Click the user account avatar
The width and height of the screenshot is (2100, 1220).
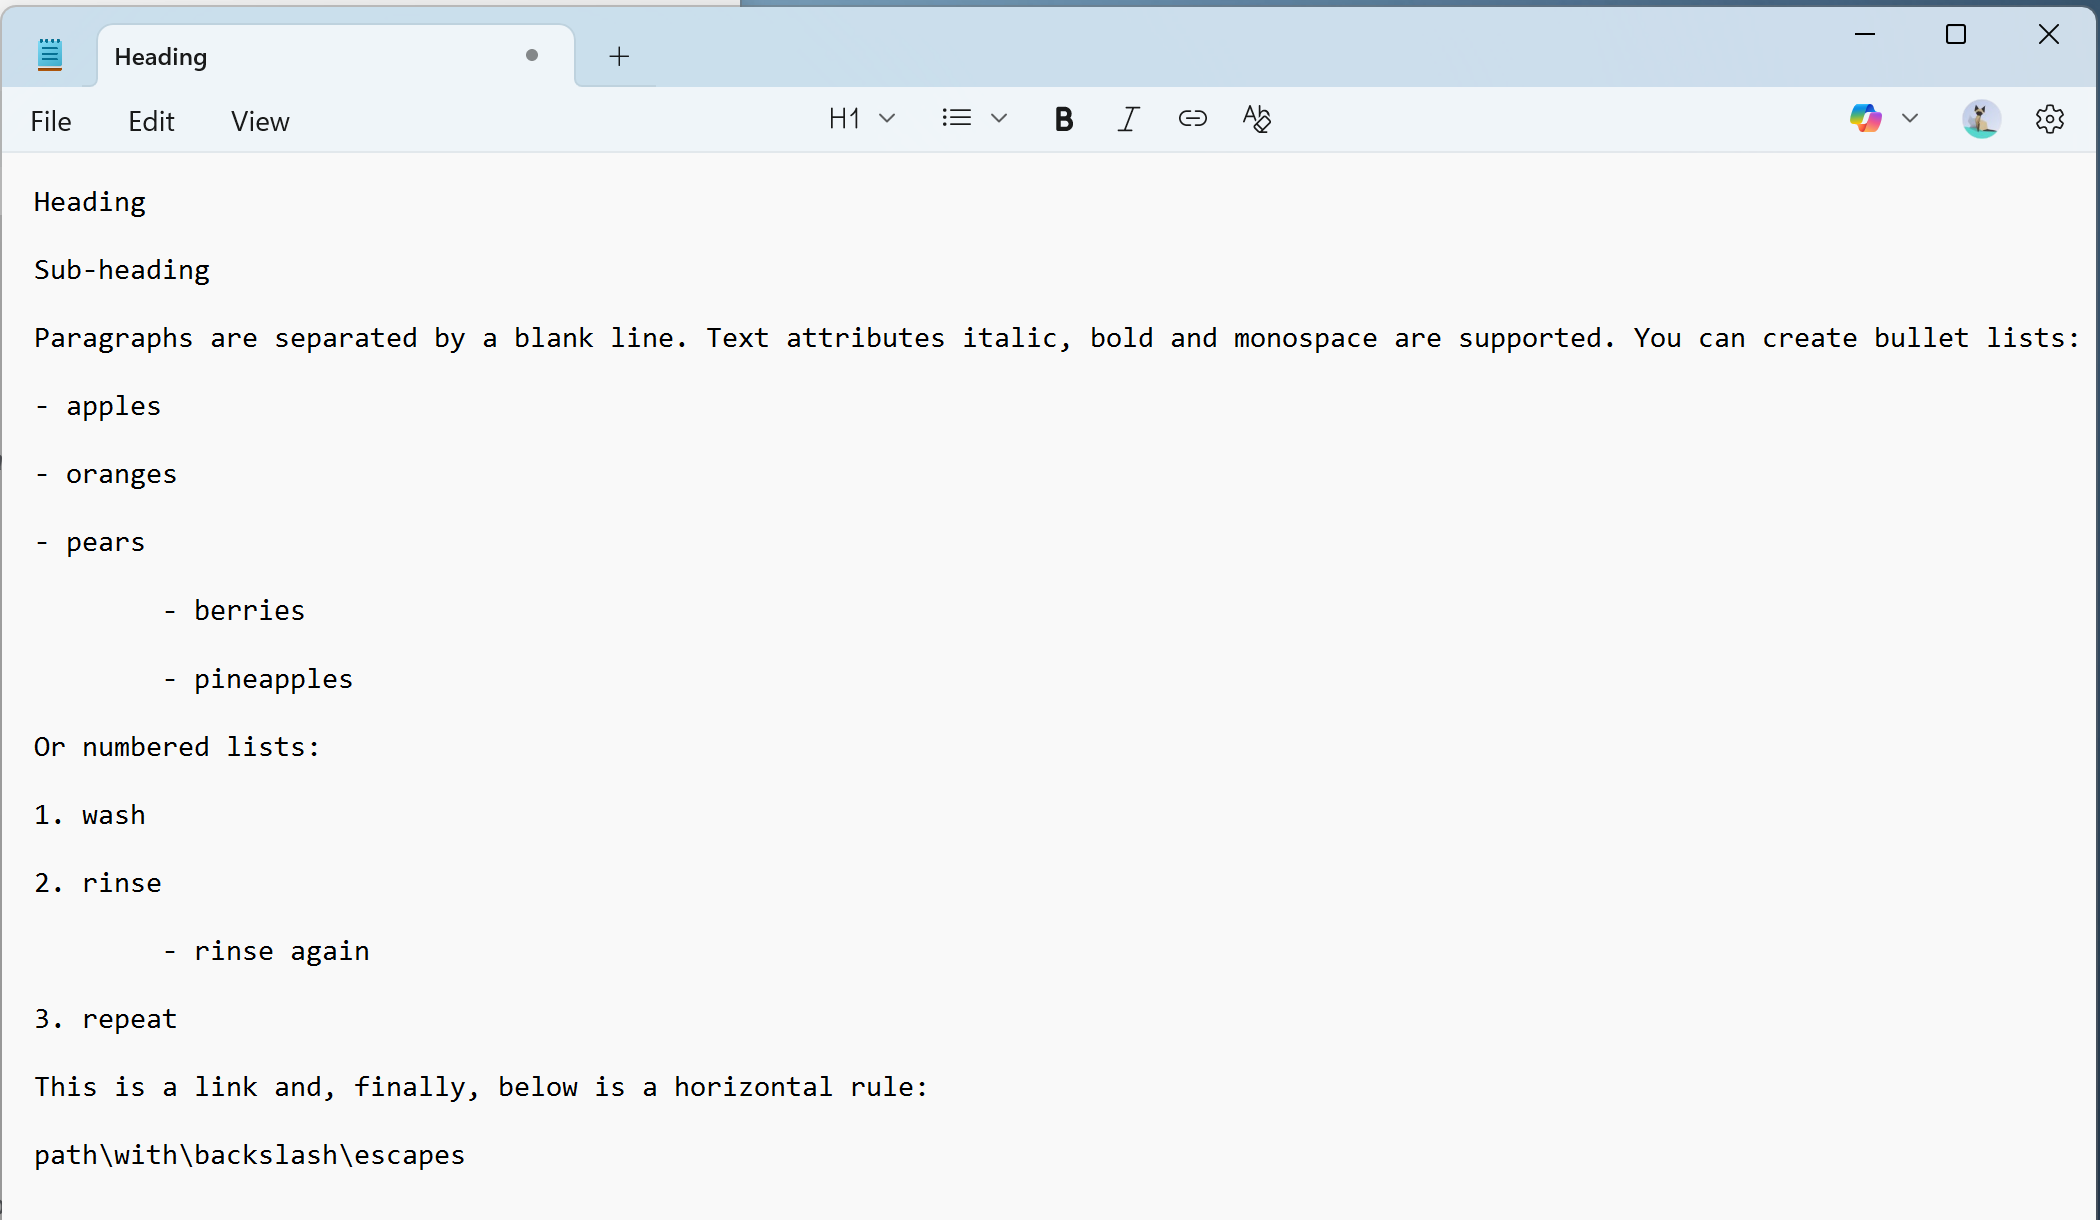(1981, 120)
